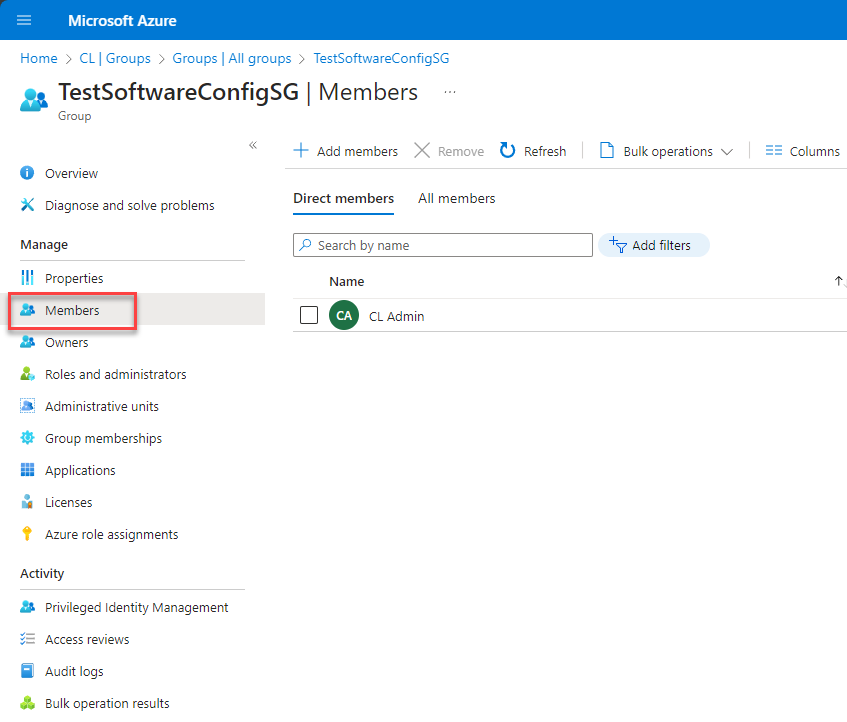
Task: Open the CL Admin member entry
Action: tap(396, 316)
